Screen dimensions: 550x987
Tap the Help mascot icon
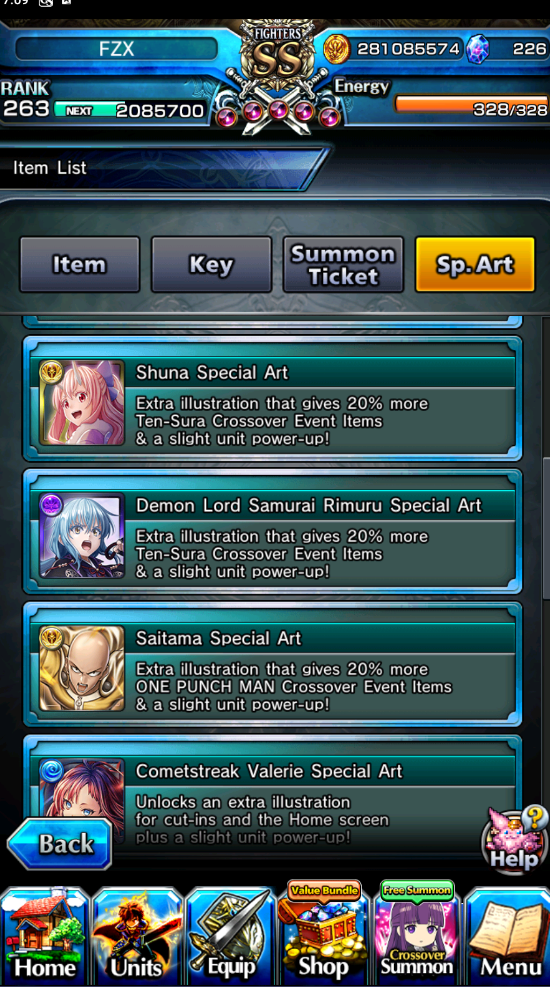tap(514, 838)
